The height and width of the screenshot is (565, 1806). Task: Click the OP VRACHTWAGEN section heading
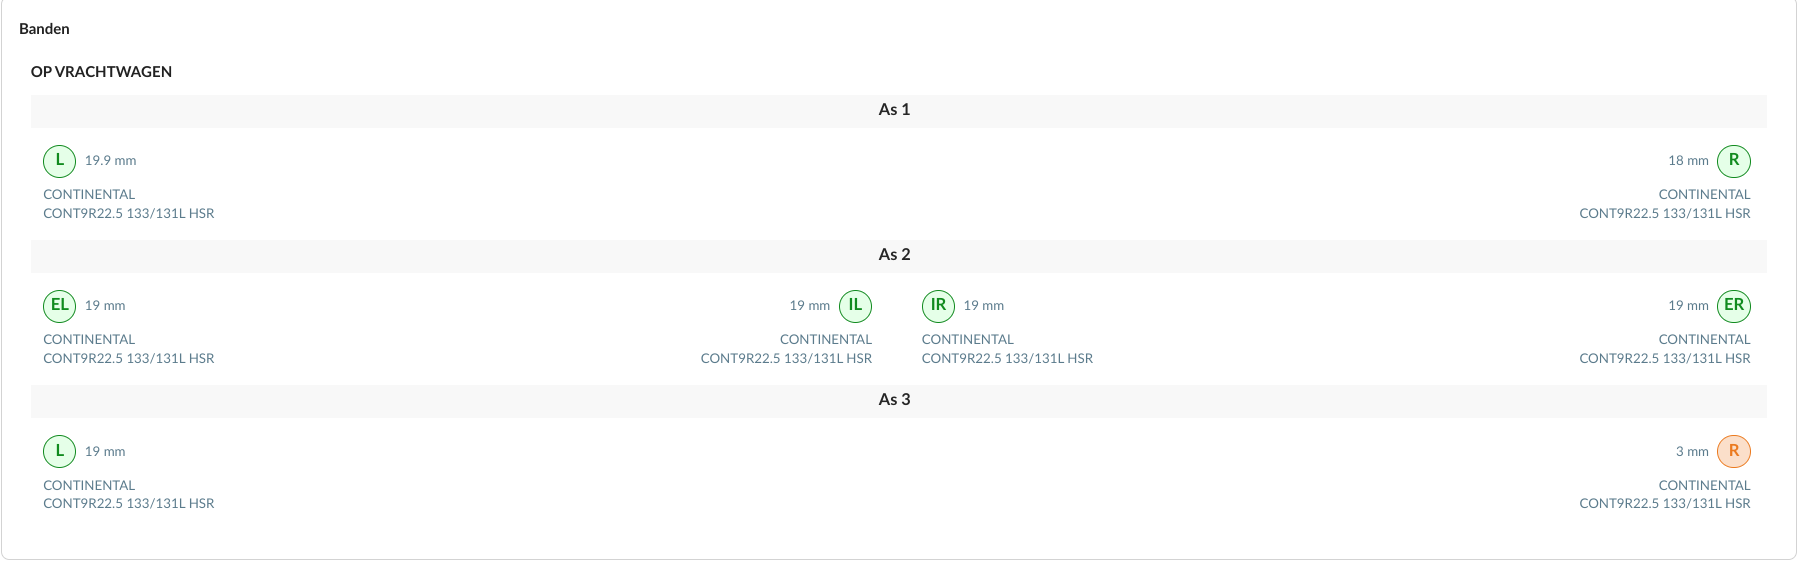[101, 72]
